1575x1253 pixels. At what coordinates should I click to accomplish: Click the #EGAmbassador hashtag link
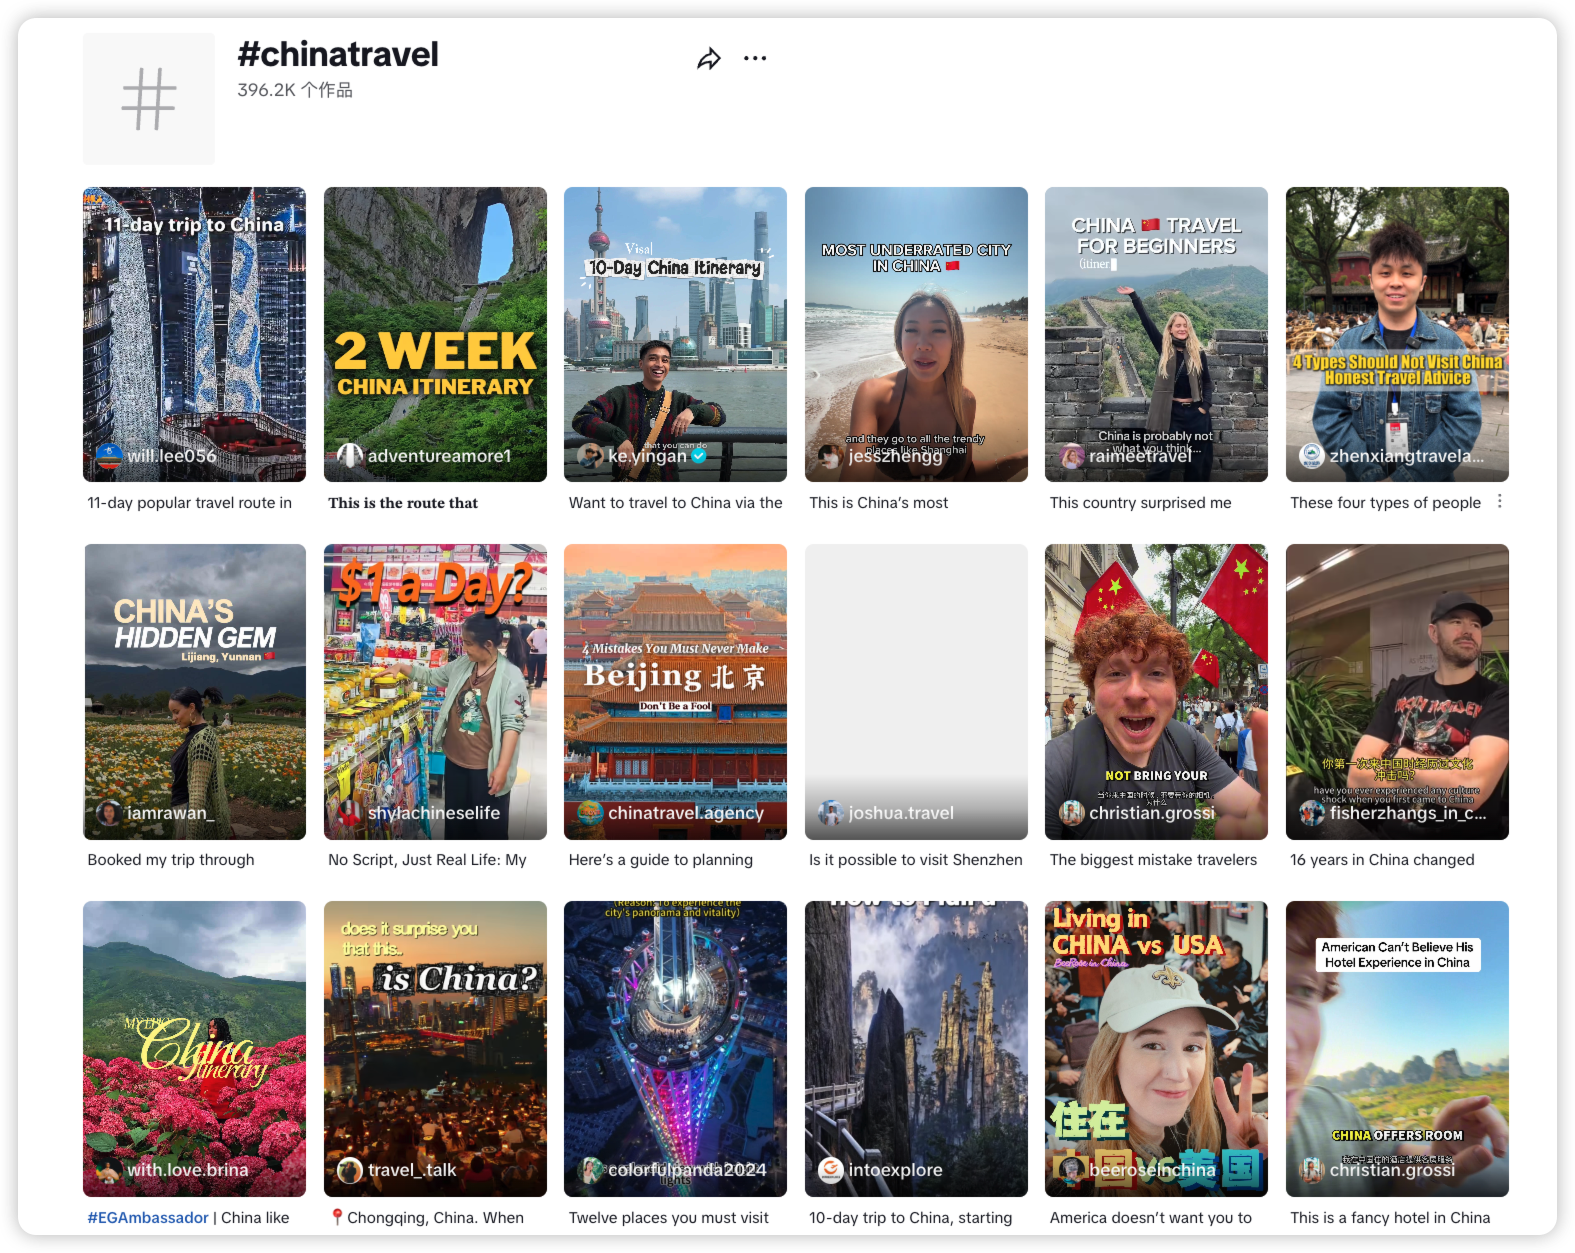pyautogui.click(x=148, y=1217)
